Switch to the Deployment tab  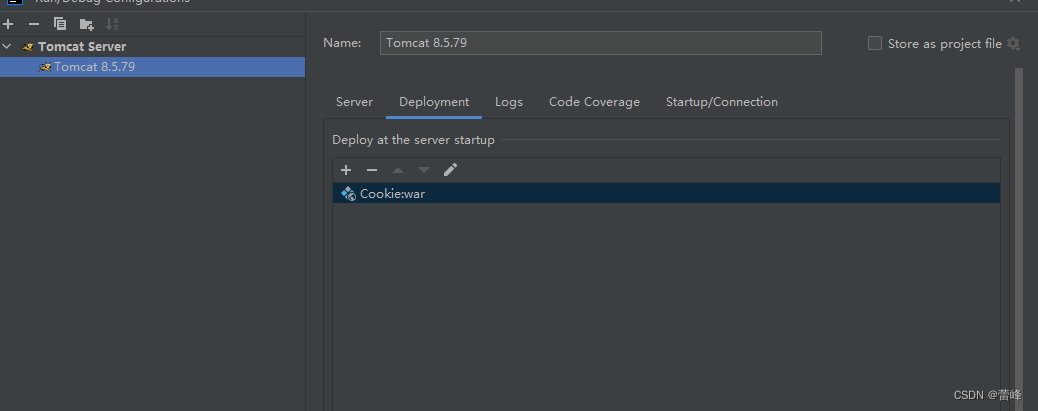pos(434,102)
